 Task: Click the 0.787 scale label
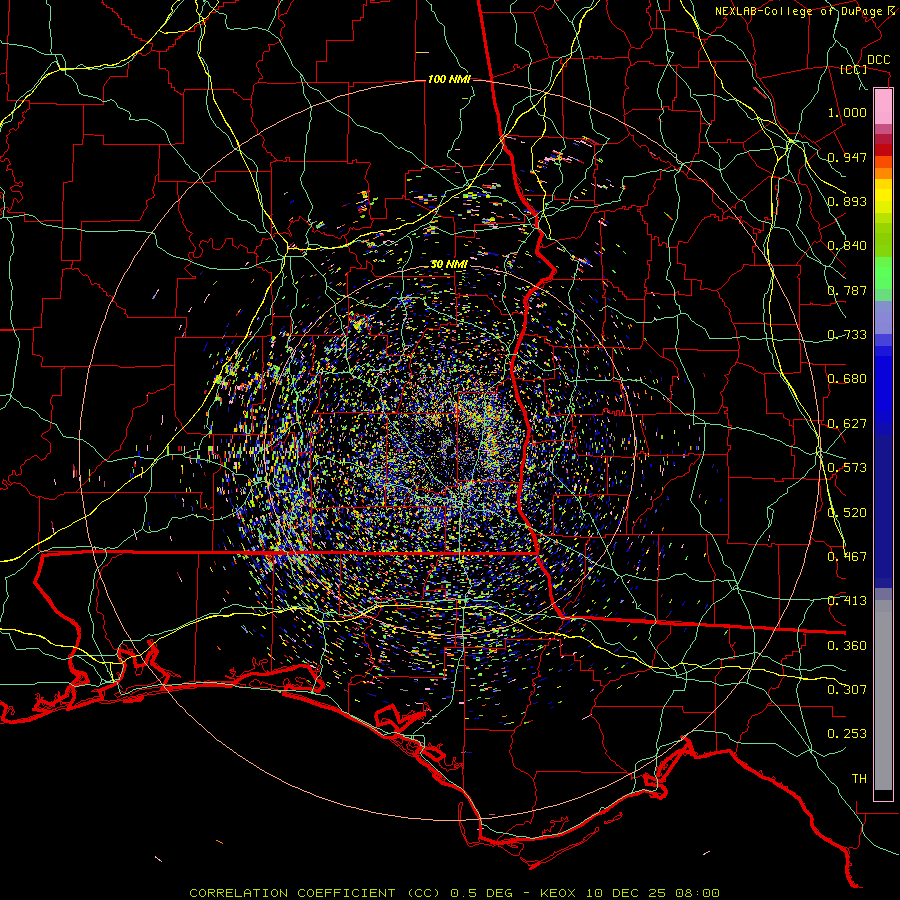pos(847,290)
